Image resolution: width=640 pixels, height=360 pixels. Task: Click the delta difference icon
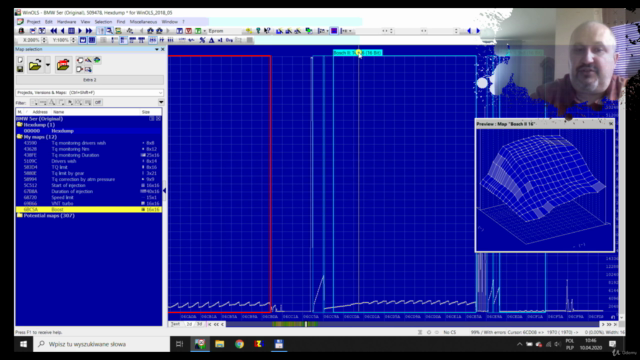click(211, 40)
